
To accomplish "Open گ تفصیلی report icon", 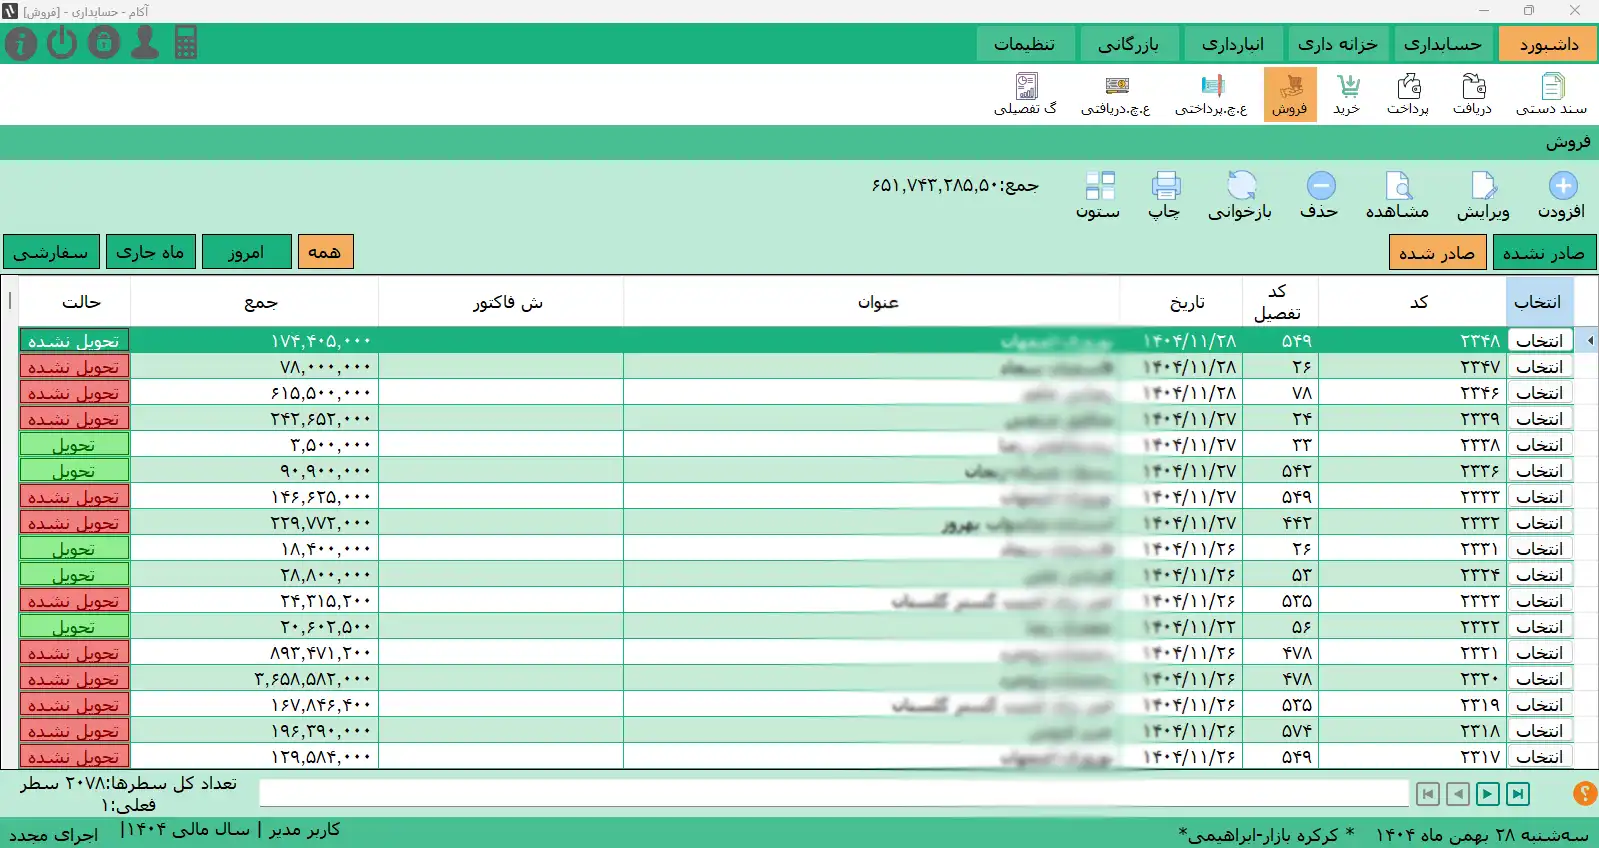I will [x=1025, y=95].
